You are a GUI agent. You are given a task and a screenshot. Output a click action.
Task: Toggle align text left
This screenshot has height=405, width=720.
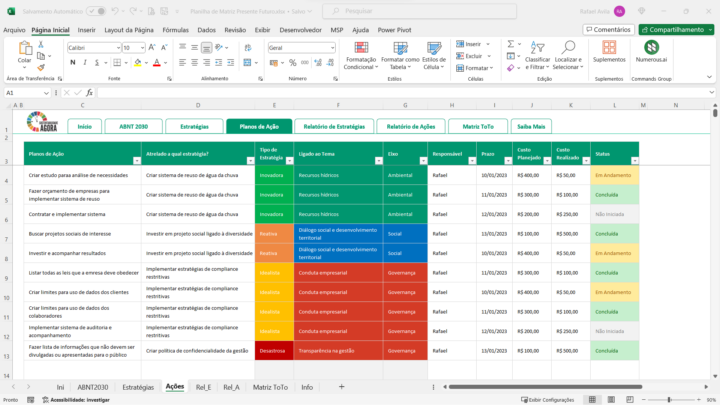coord(182,62)
